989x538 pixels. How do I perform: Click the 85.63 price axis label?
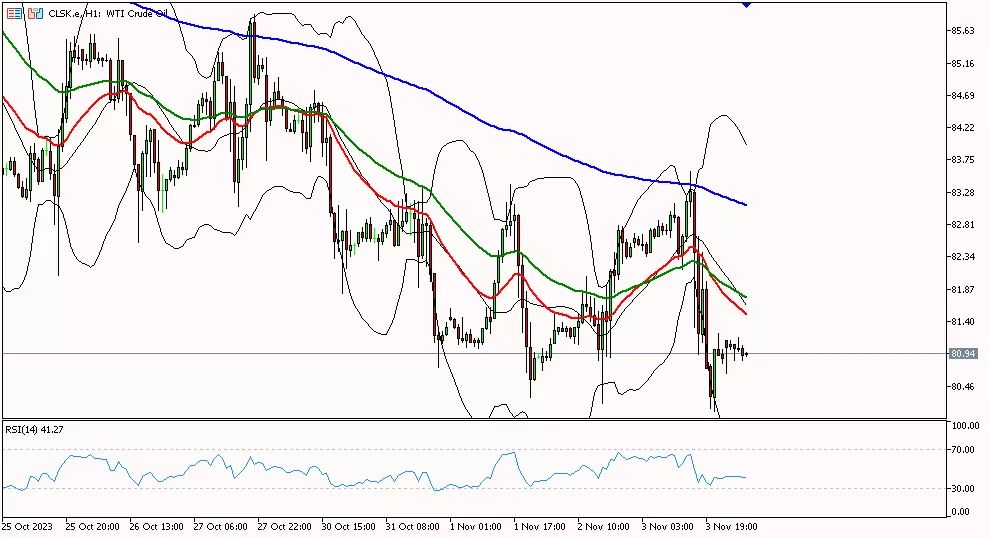tap(963, 31)
